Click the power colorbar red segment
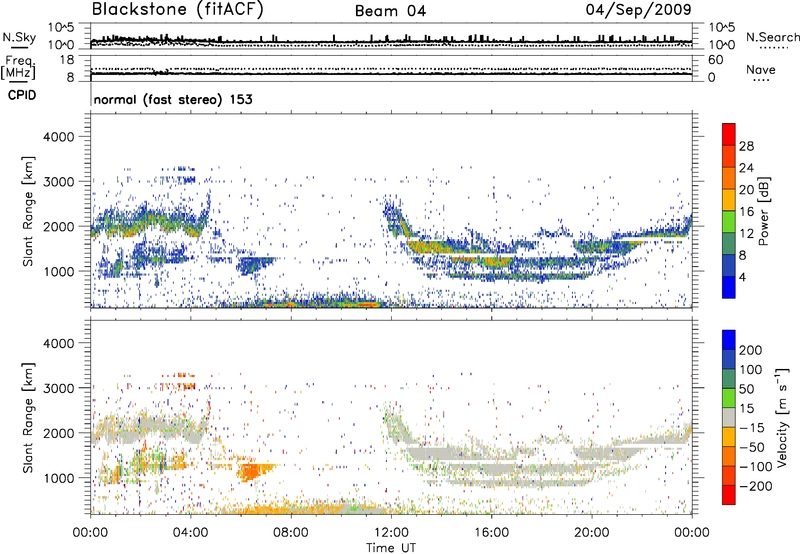 pyautogui.click(x=729, y=134)
